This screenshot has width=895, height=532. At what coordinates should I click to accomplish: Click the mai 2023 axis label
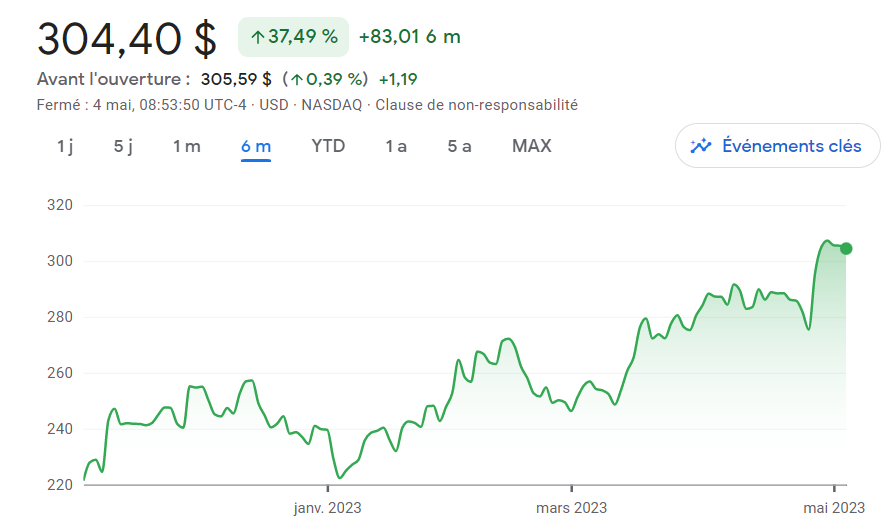[x=834, y=507]
